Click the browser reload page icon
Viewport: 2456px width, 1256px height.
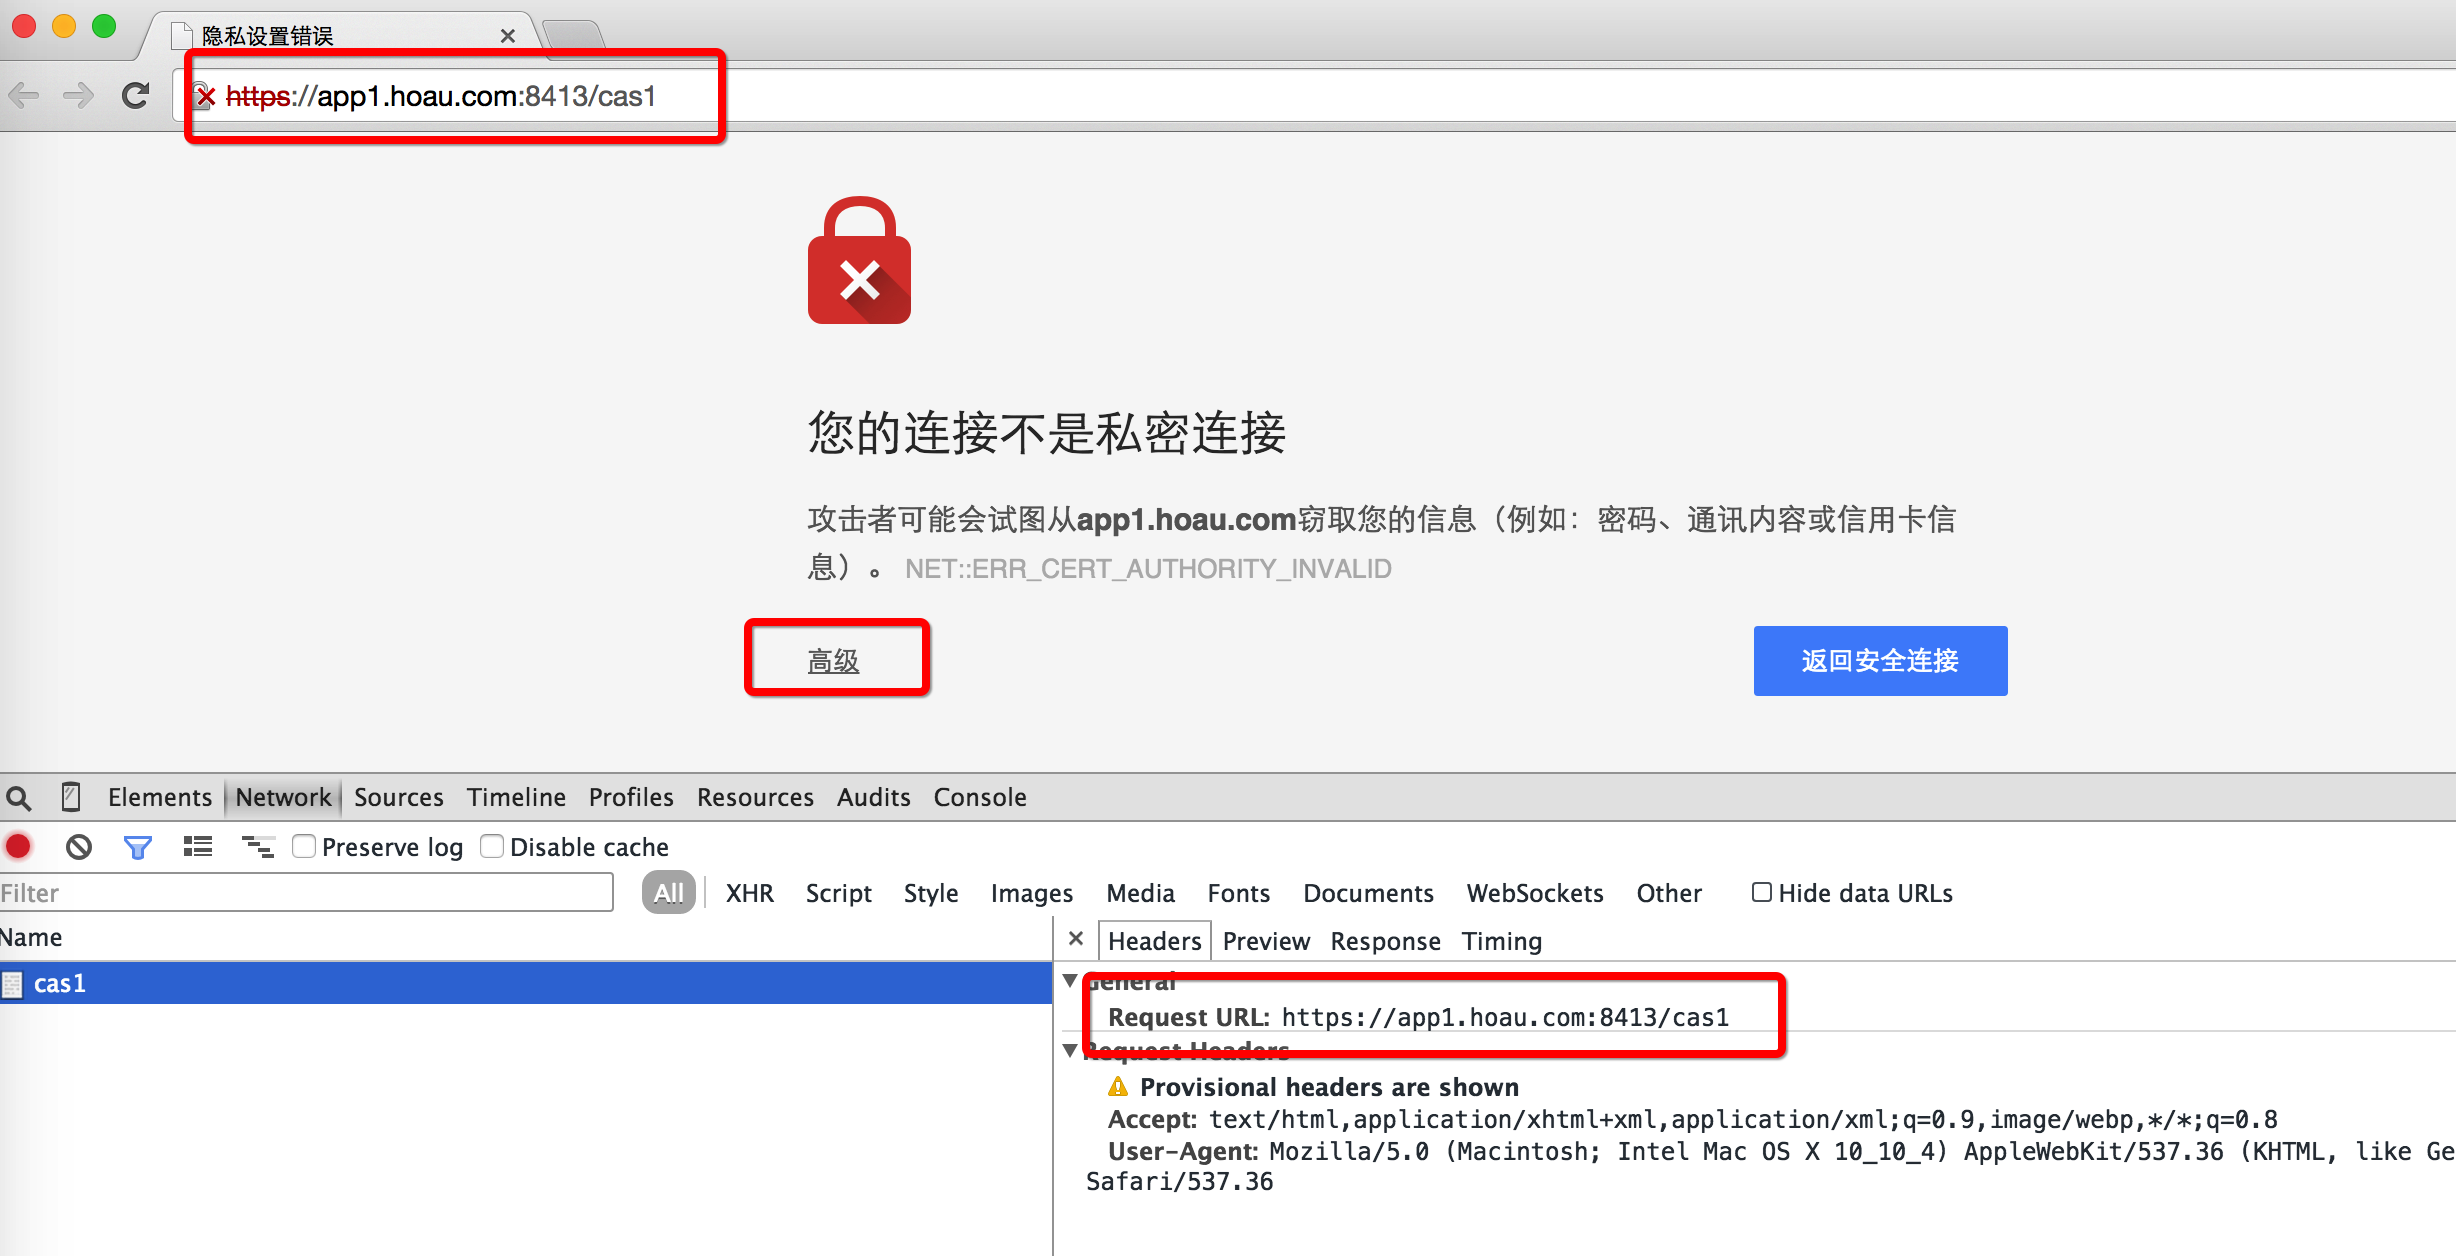point(135,96)
